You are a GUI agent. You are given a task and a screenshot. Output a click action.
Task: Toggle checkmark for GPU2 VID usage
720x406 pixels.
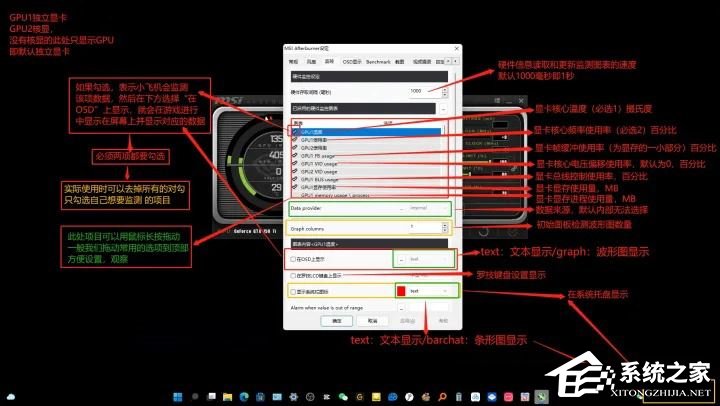(295, 171)
